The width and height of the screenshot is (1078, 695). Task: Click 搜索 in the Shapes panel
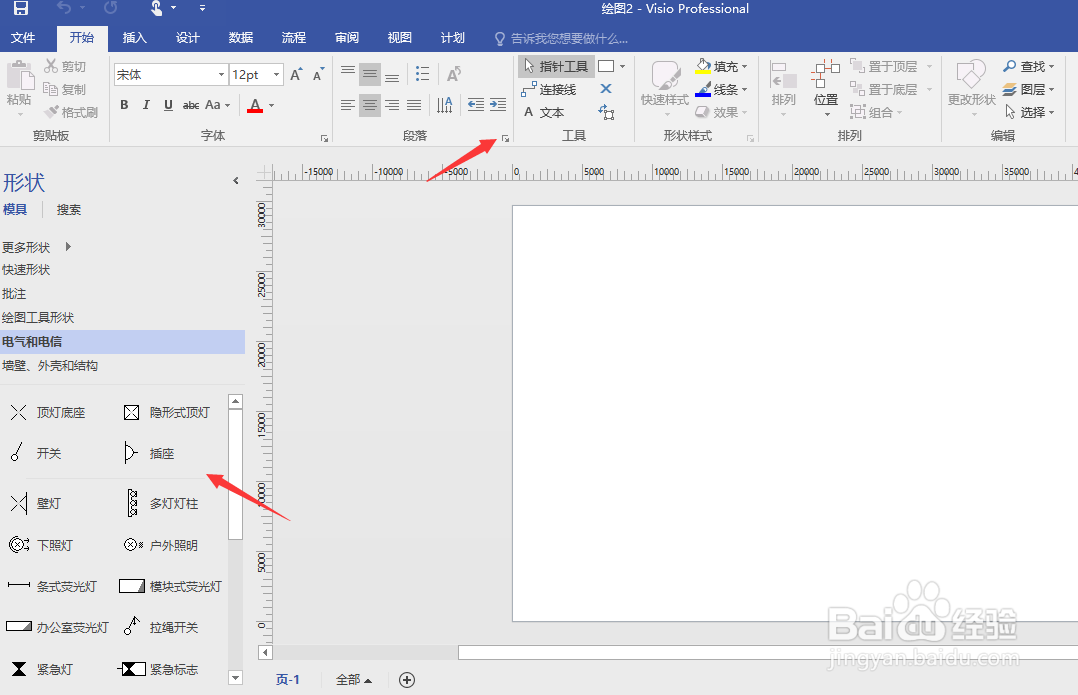pos(68,209)
